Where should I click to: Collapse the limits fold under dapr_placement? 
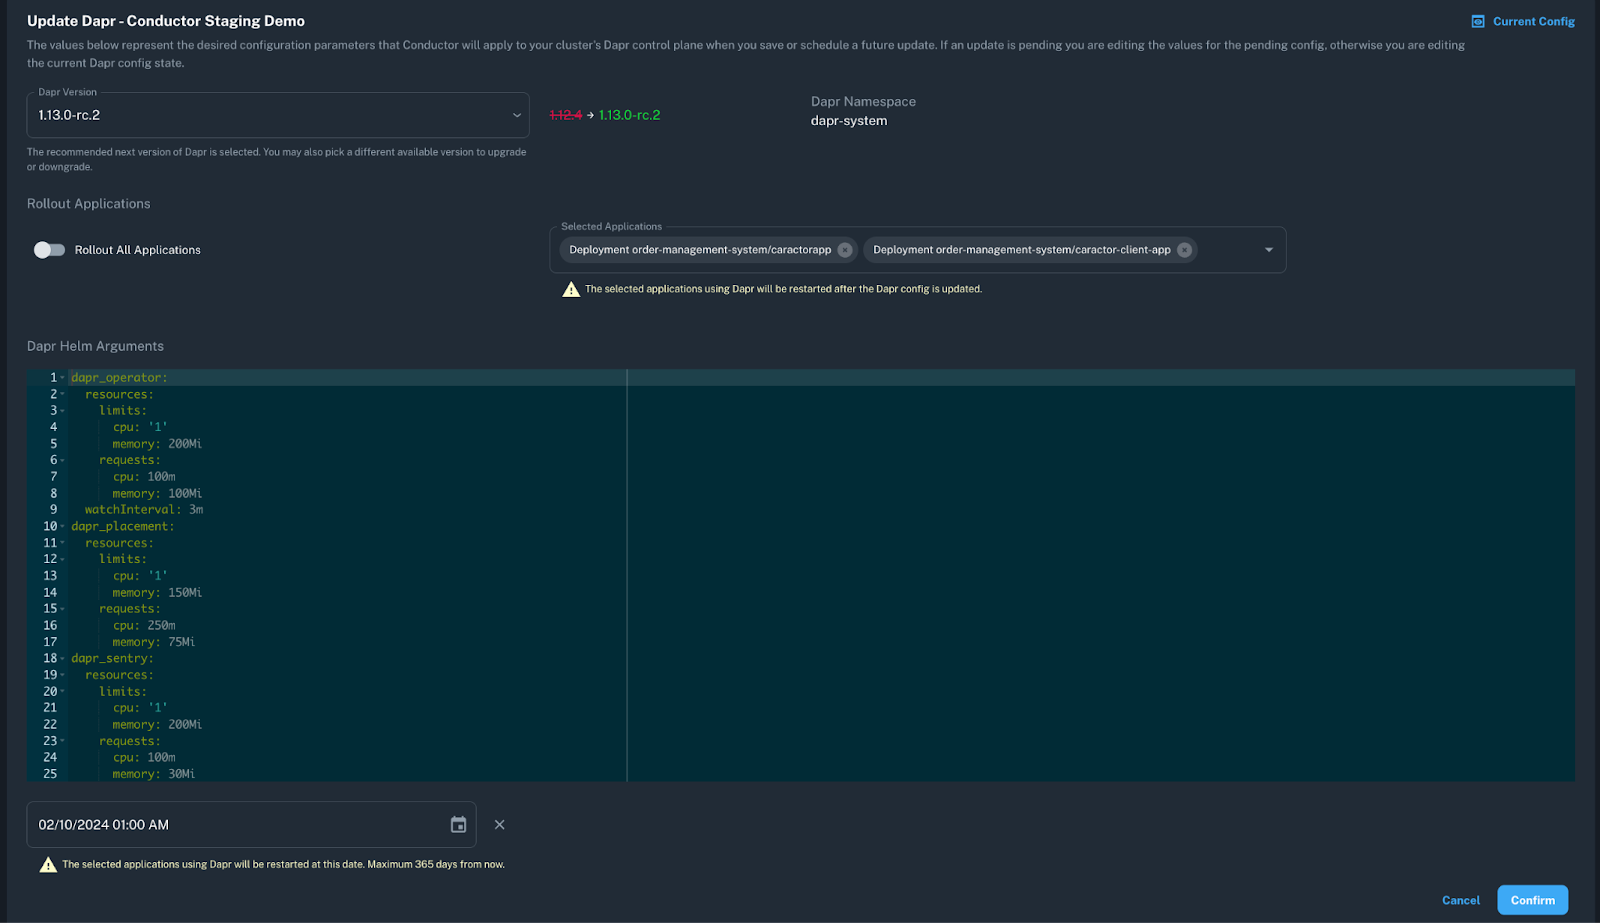click(x=62, y=559)
